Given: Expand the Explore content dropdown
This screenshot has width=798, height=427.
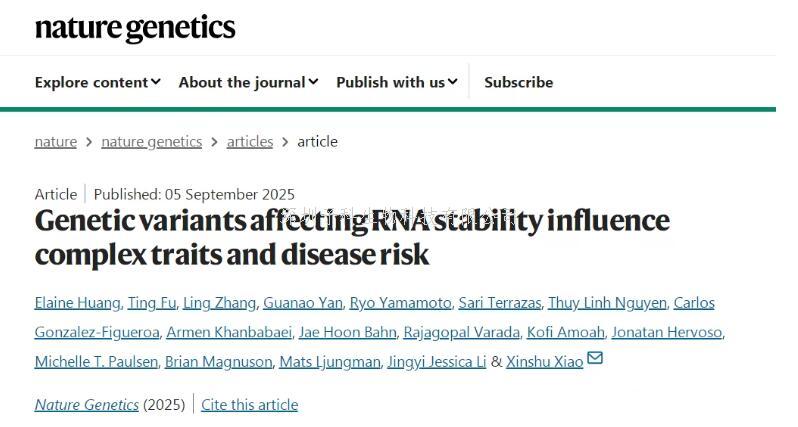Looking at the screenshot, I should [97, 82].
